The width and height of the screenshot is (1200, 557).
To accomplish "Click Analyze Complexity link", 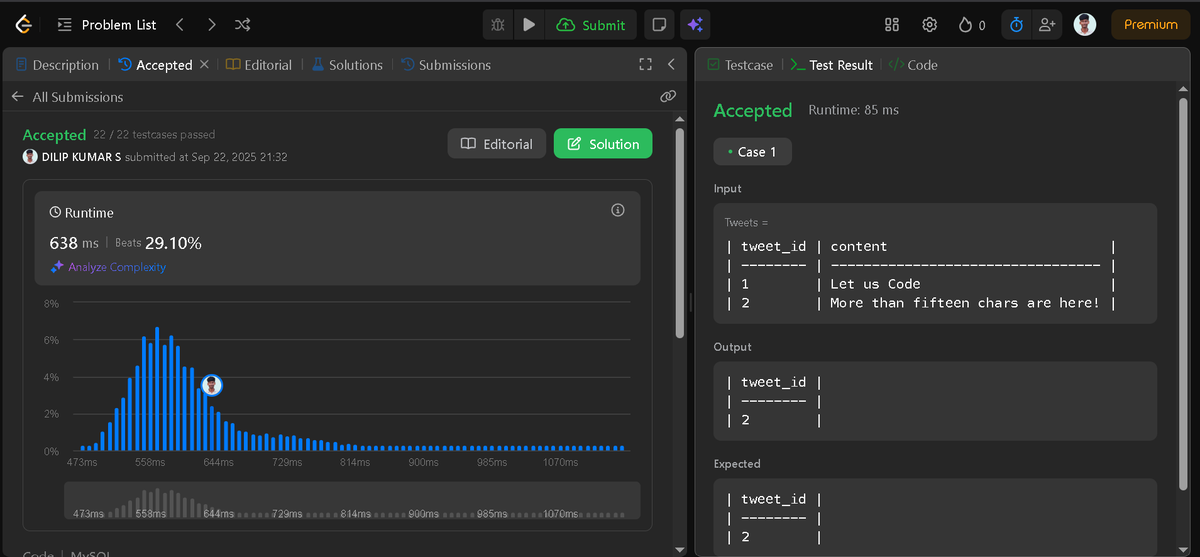I will tap(108, 267).
